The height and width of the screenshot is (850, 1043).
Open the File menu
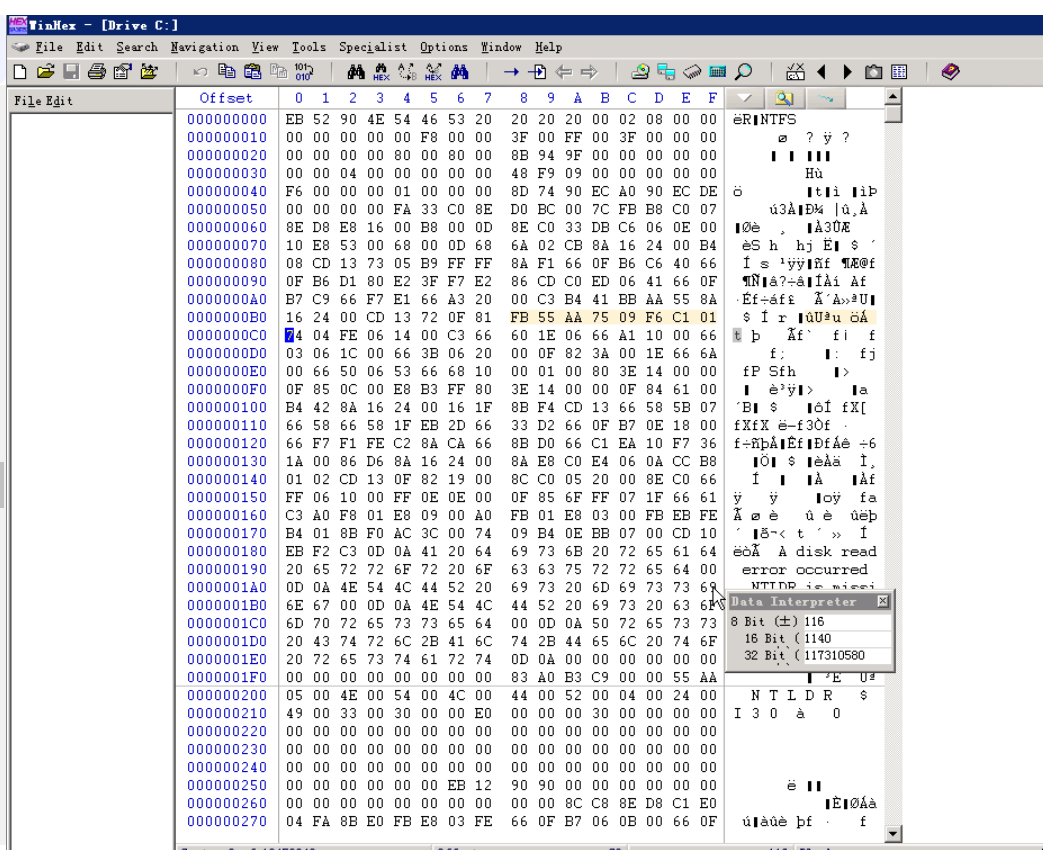pos(49,47)
